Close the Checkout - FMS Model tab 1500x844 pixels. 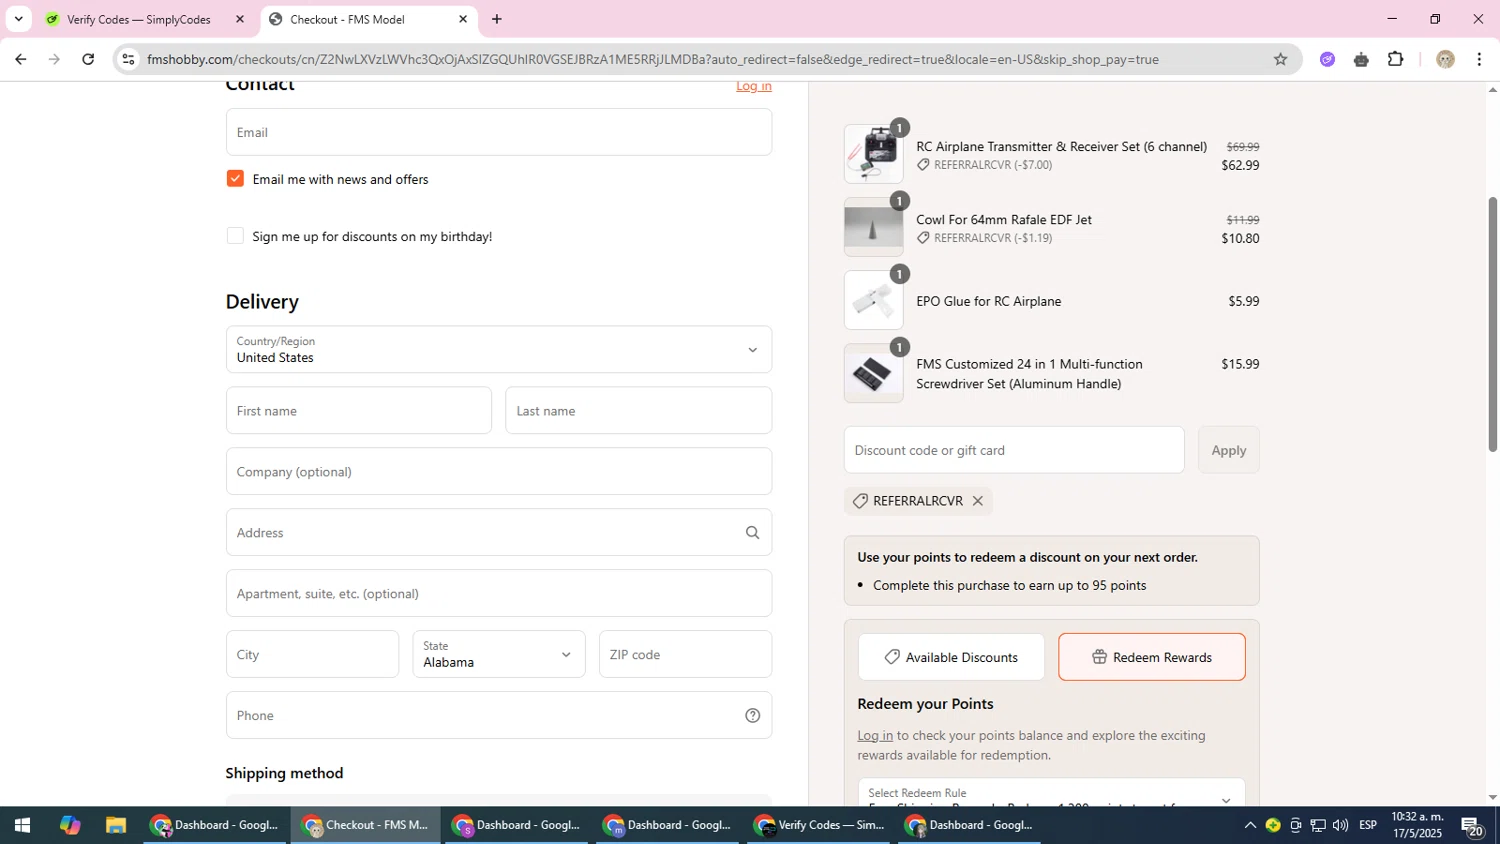click(x=463, y=19)
